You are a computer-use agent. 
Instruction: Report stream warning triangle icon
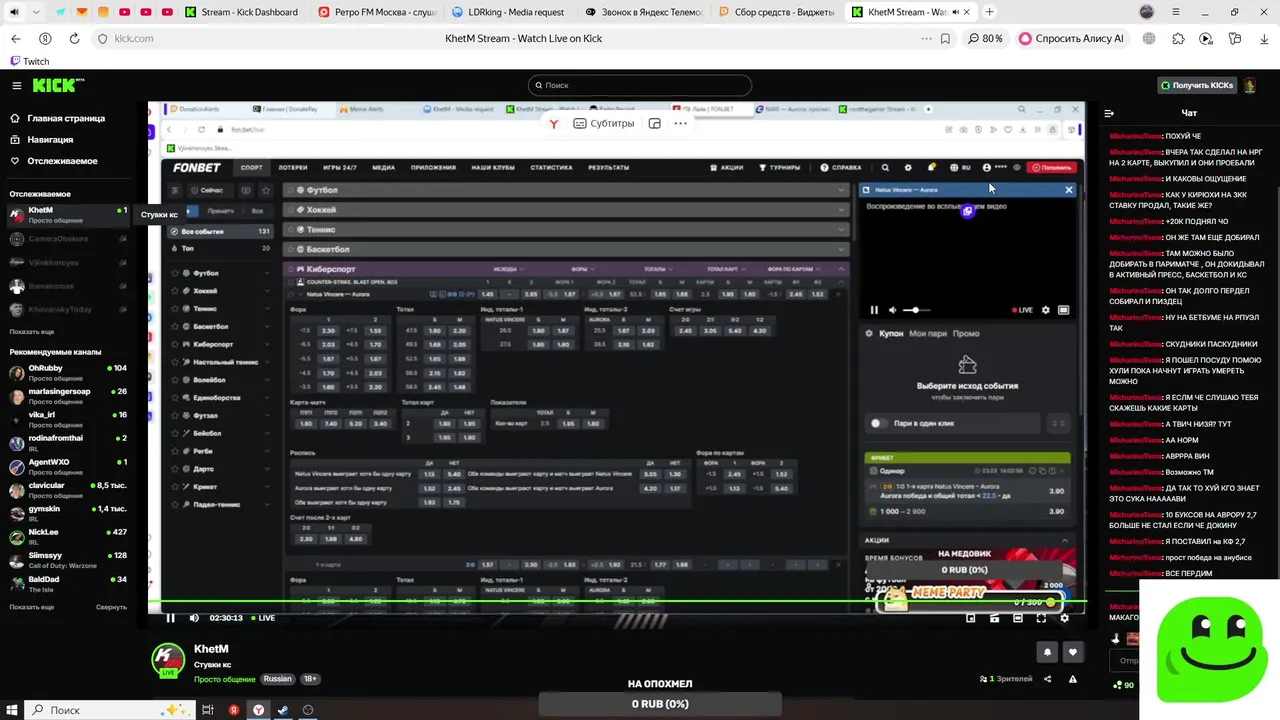[x=1073, y=679]
